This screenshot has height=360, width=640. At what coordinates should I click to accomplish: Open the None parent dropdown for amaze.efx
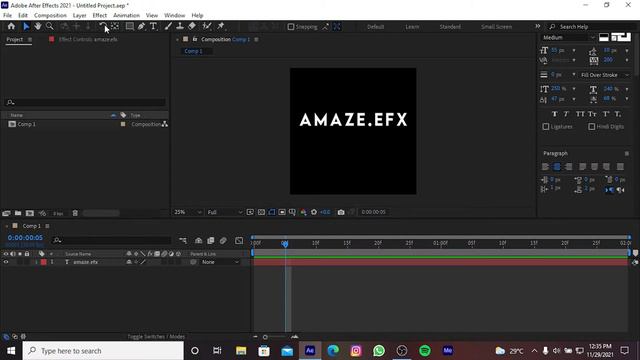click(220, 262)
